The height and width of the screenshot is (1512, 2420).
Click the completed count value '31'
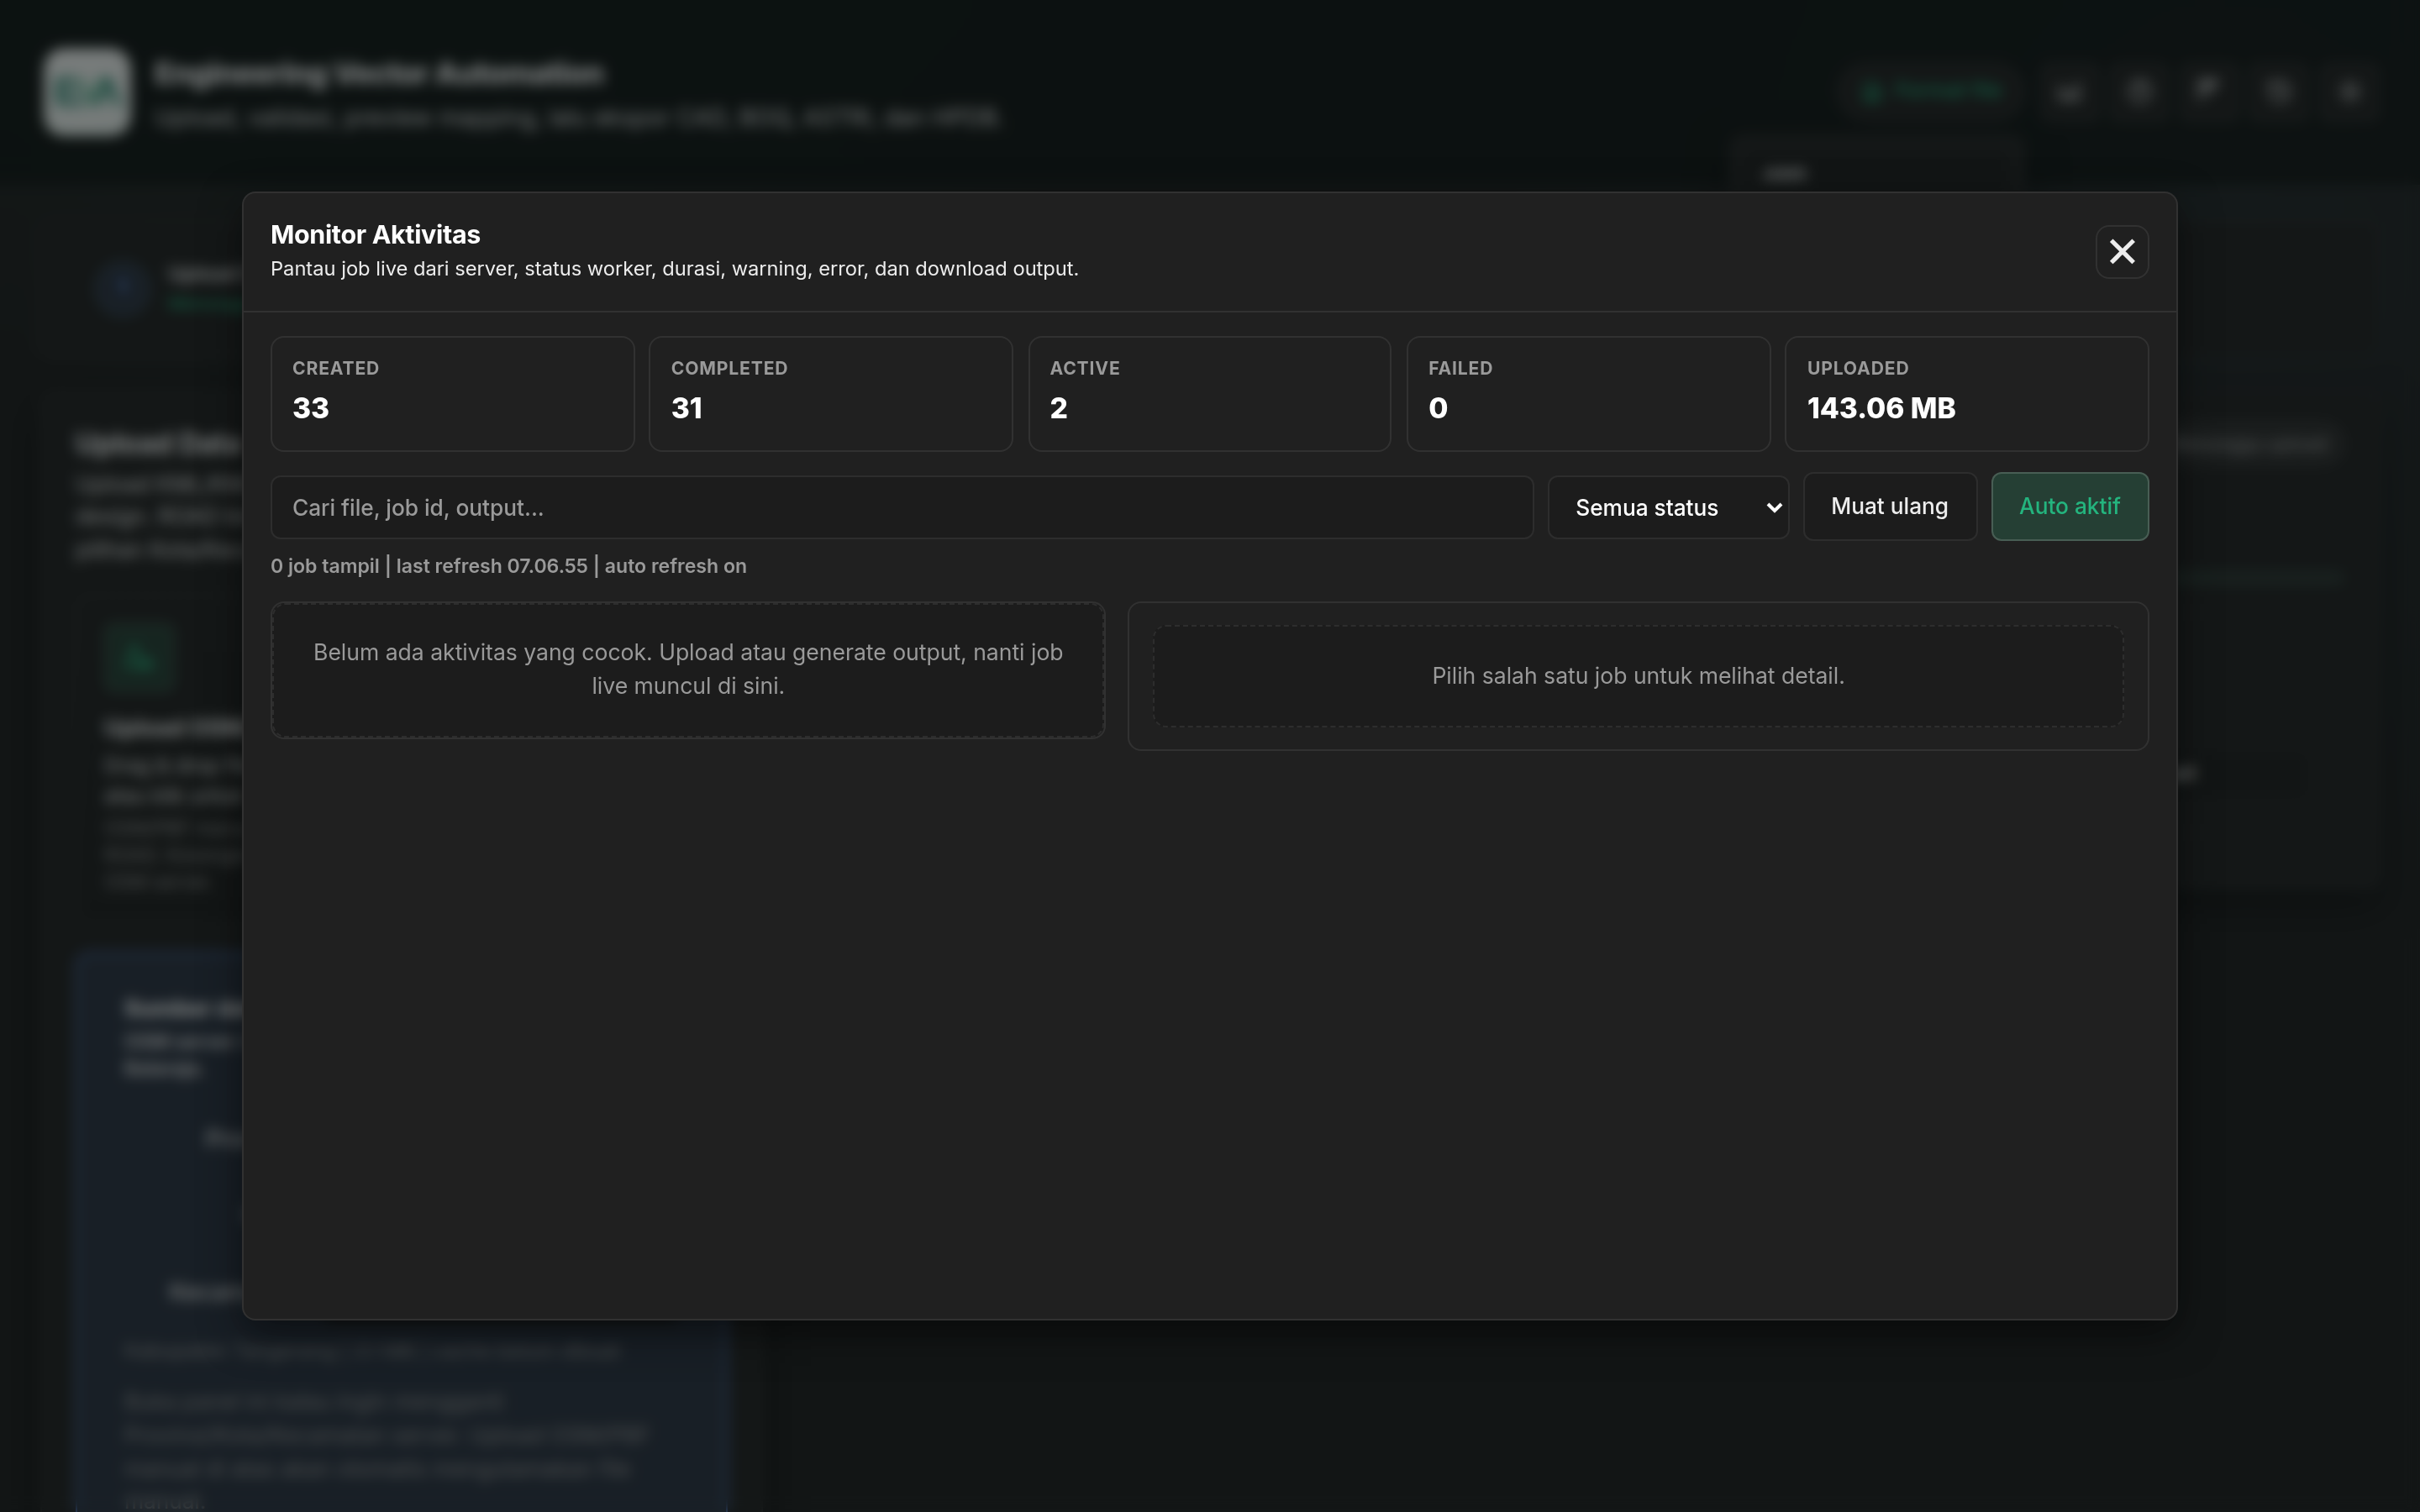coord(686,408)
